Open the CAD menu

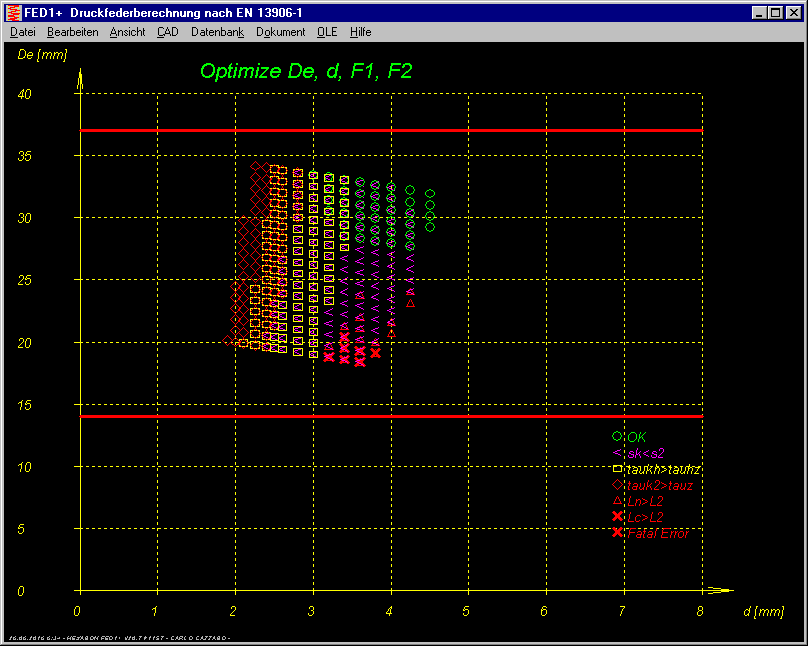coord(168,32)
